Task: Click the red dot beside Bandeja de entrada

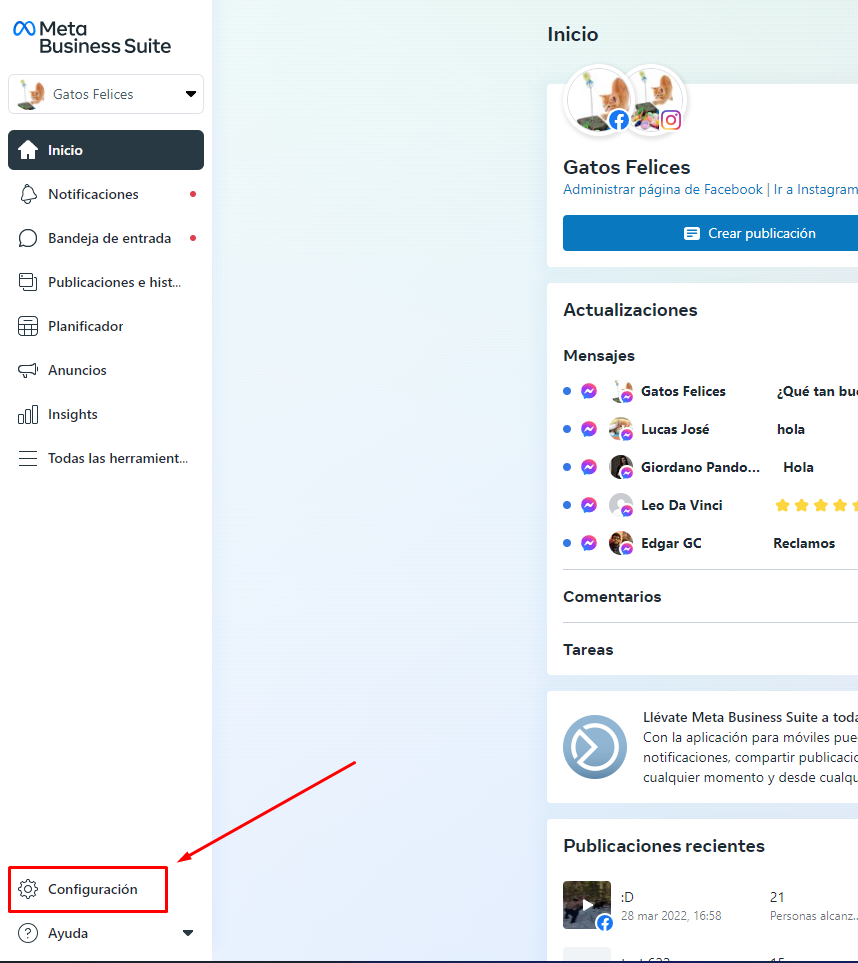Action: 193,238
